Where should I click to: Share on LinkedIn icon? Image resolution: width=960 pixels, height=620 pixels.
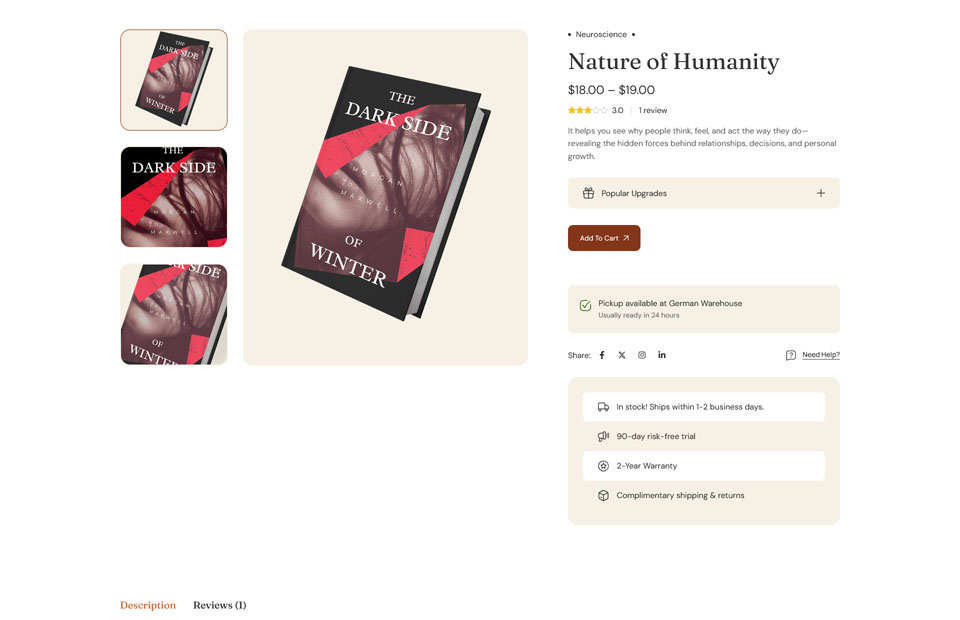coord(662,355)
